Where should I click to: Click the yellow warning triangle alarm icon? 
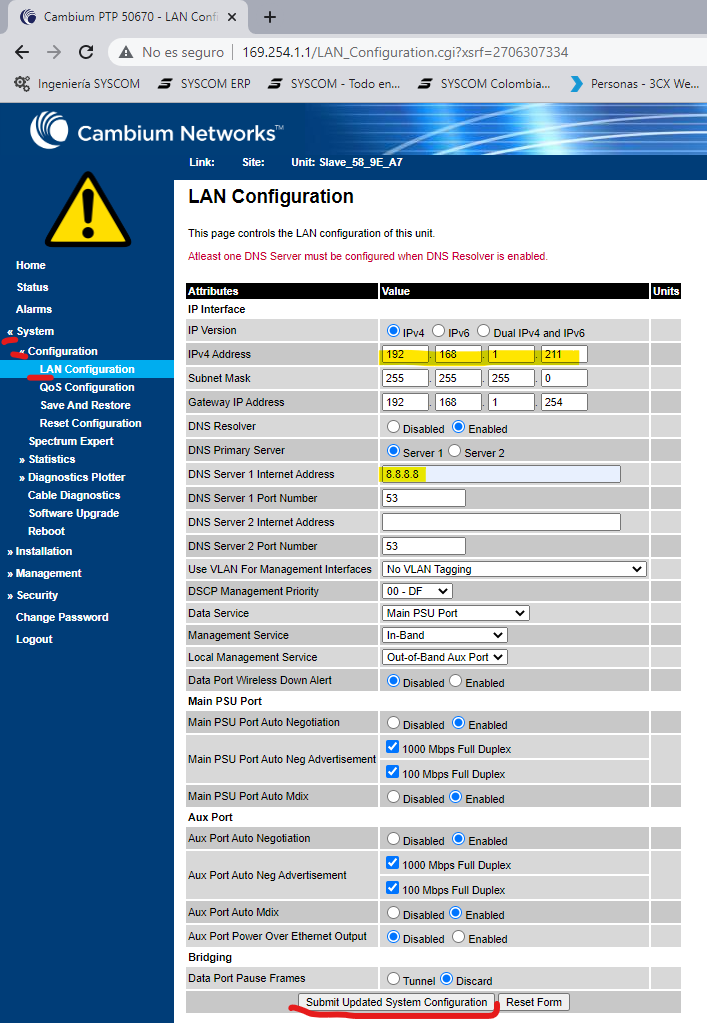[x=88, y=210]
